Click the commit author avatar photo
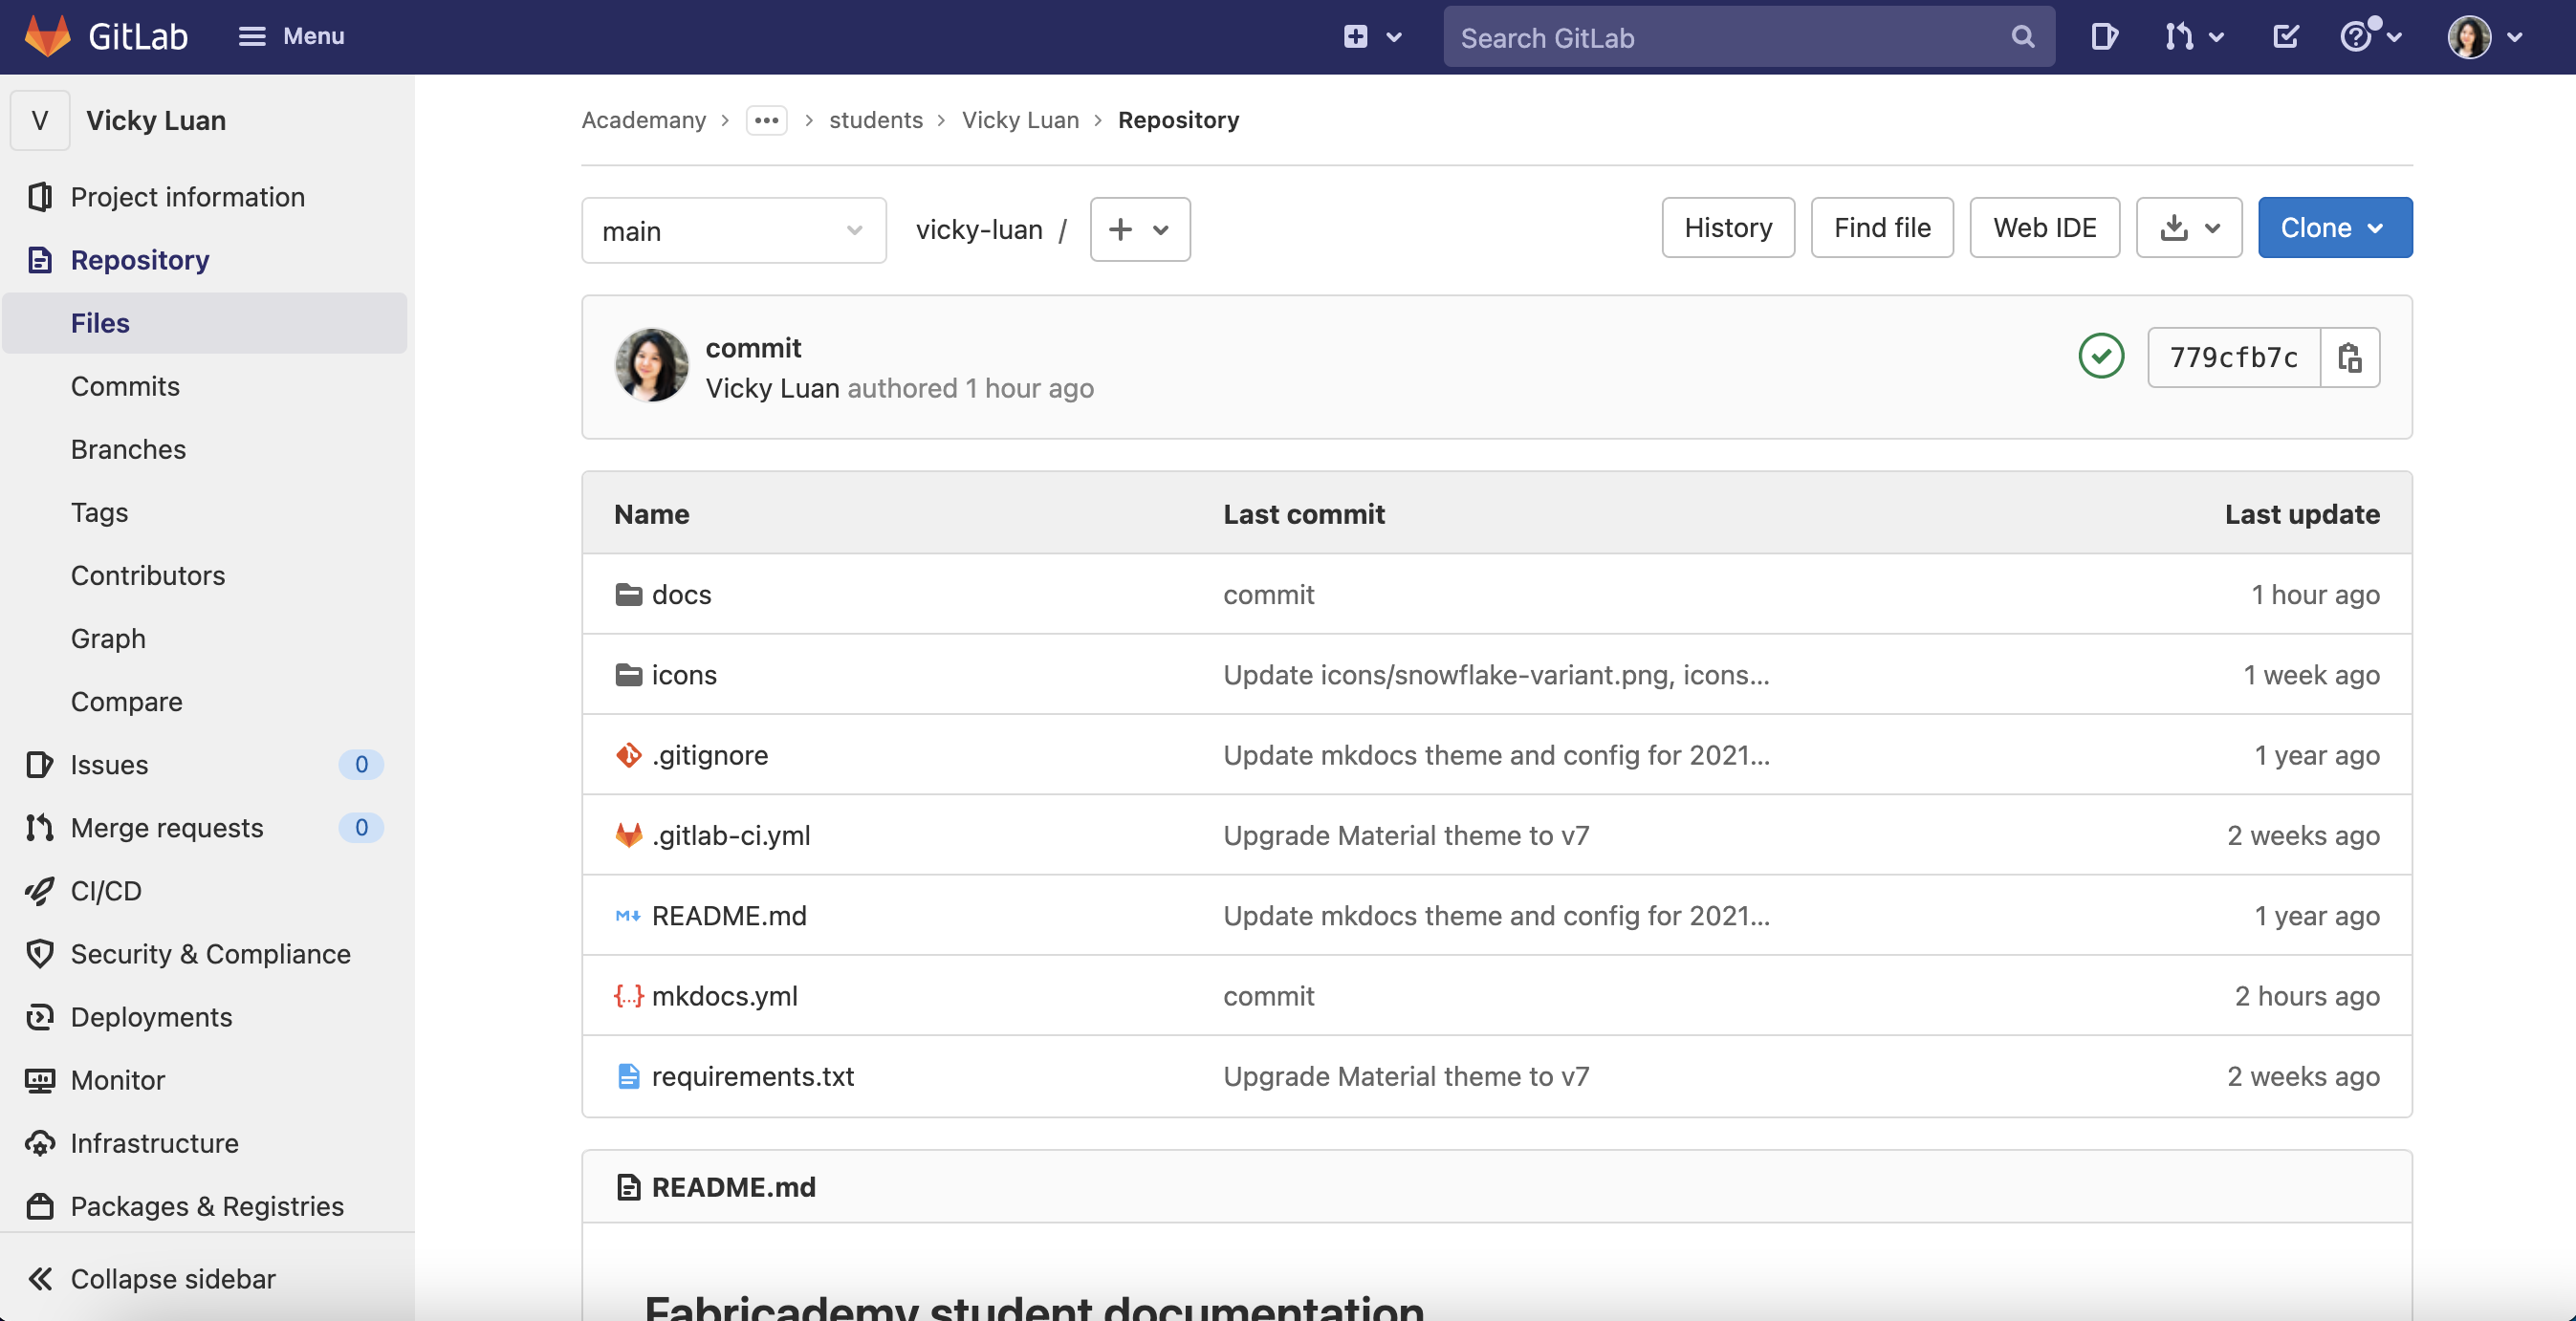 click(652, 366)
